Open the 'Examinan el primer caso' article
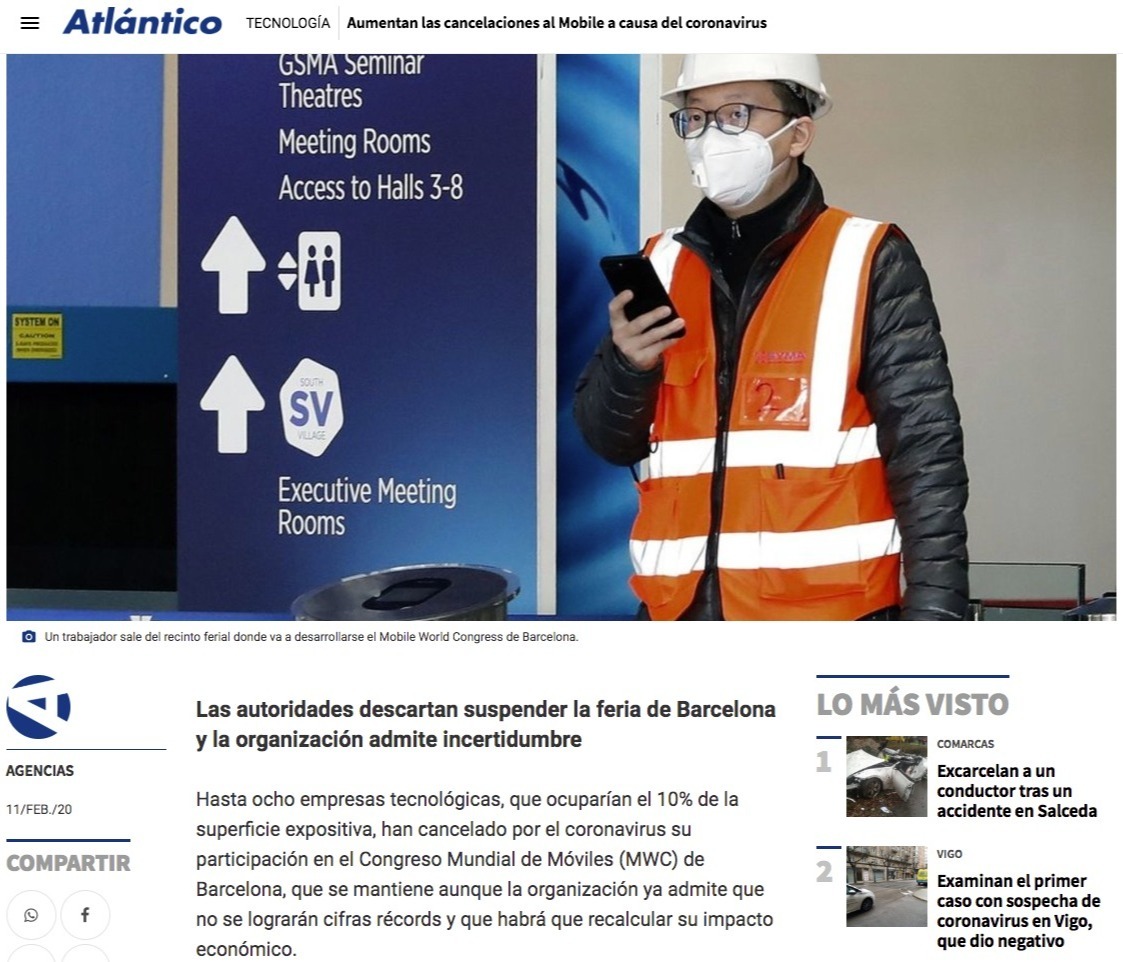 click(1018, 911)
